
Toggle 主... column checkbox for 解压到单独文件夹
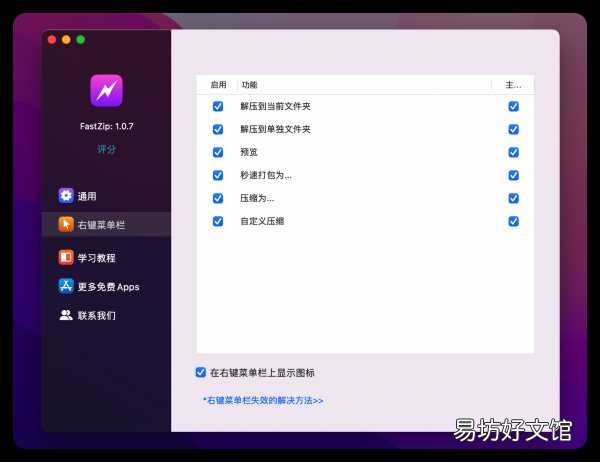[514, 129]
